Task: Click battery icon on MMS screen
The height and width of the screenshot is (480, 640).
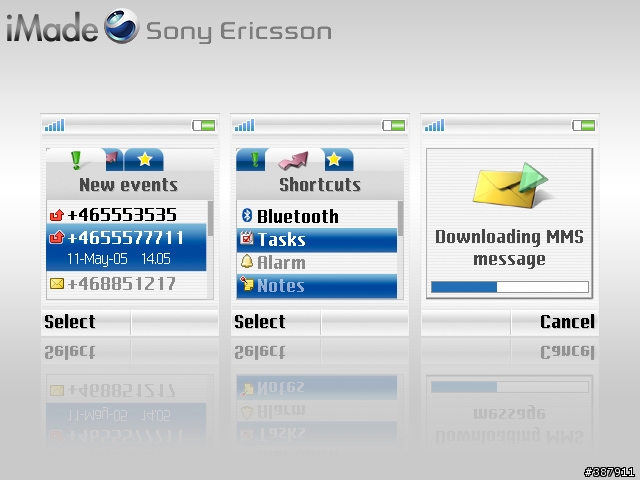Action: [x=584, y=125]
